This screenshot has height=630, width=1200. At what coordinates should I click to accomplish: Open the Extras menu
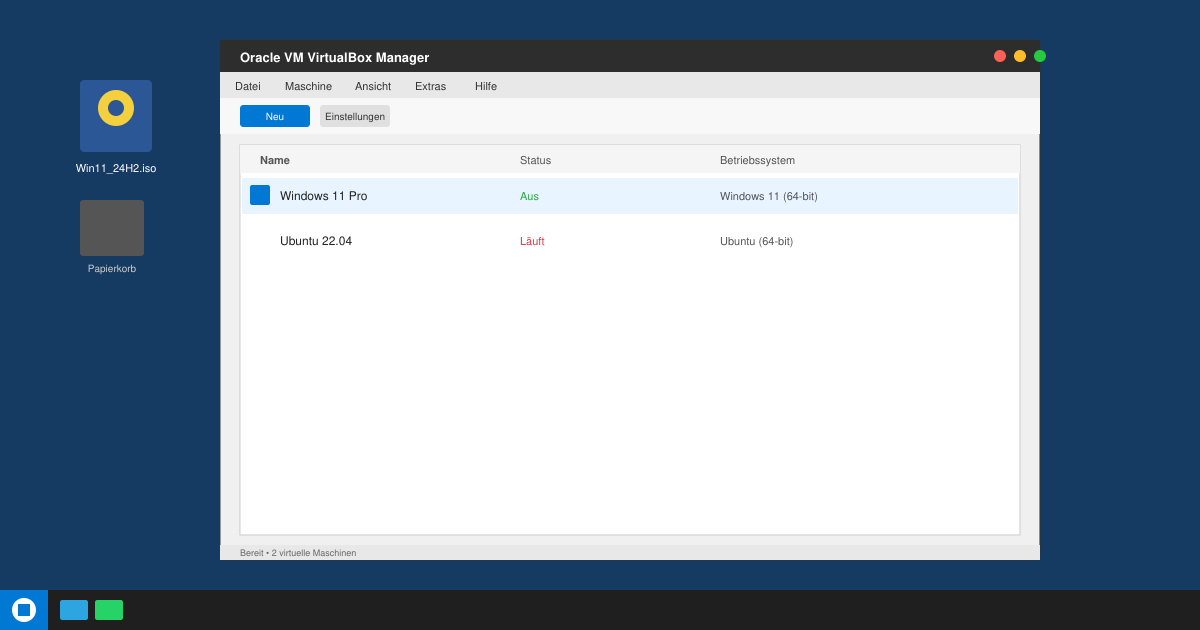coord(431,86)
